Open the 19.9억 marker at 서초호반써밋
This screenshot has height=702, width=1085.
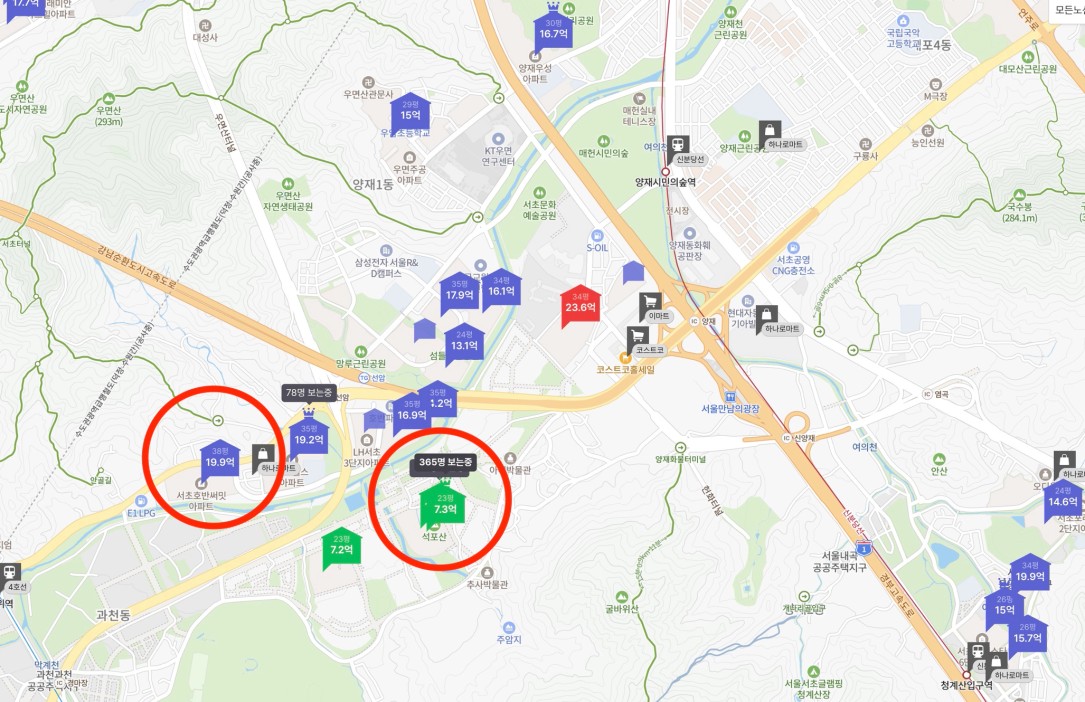pos(220,459)
